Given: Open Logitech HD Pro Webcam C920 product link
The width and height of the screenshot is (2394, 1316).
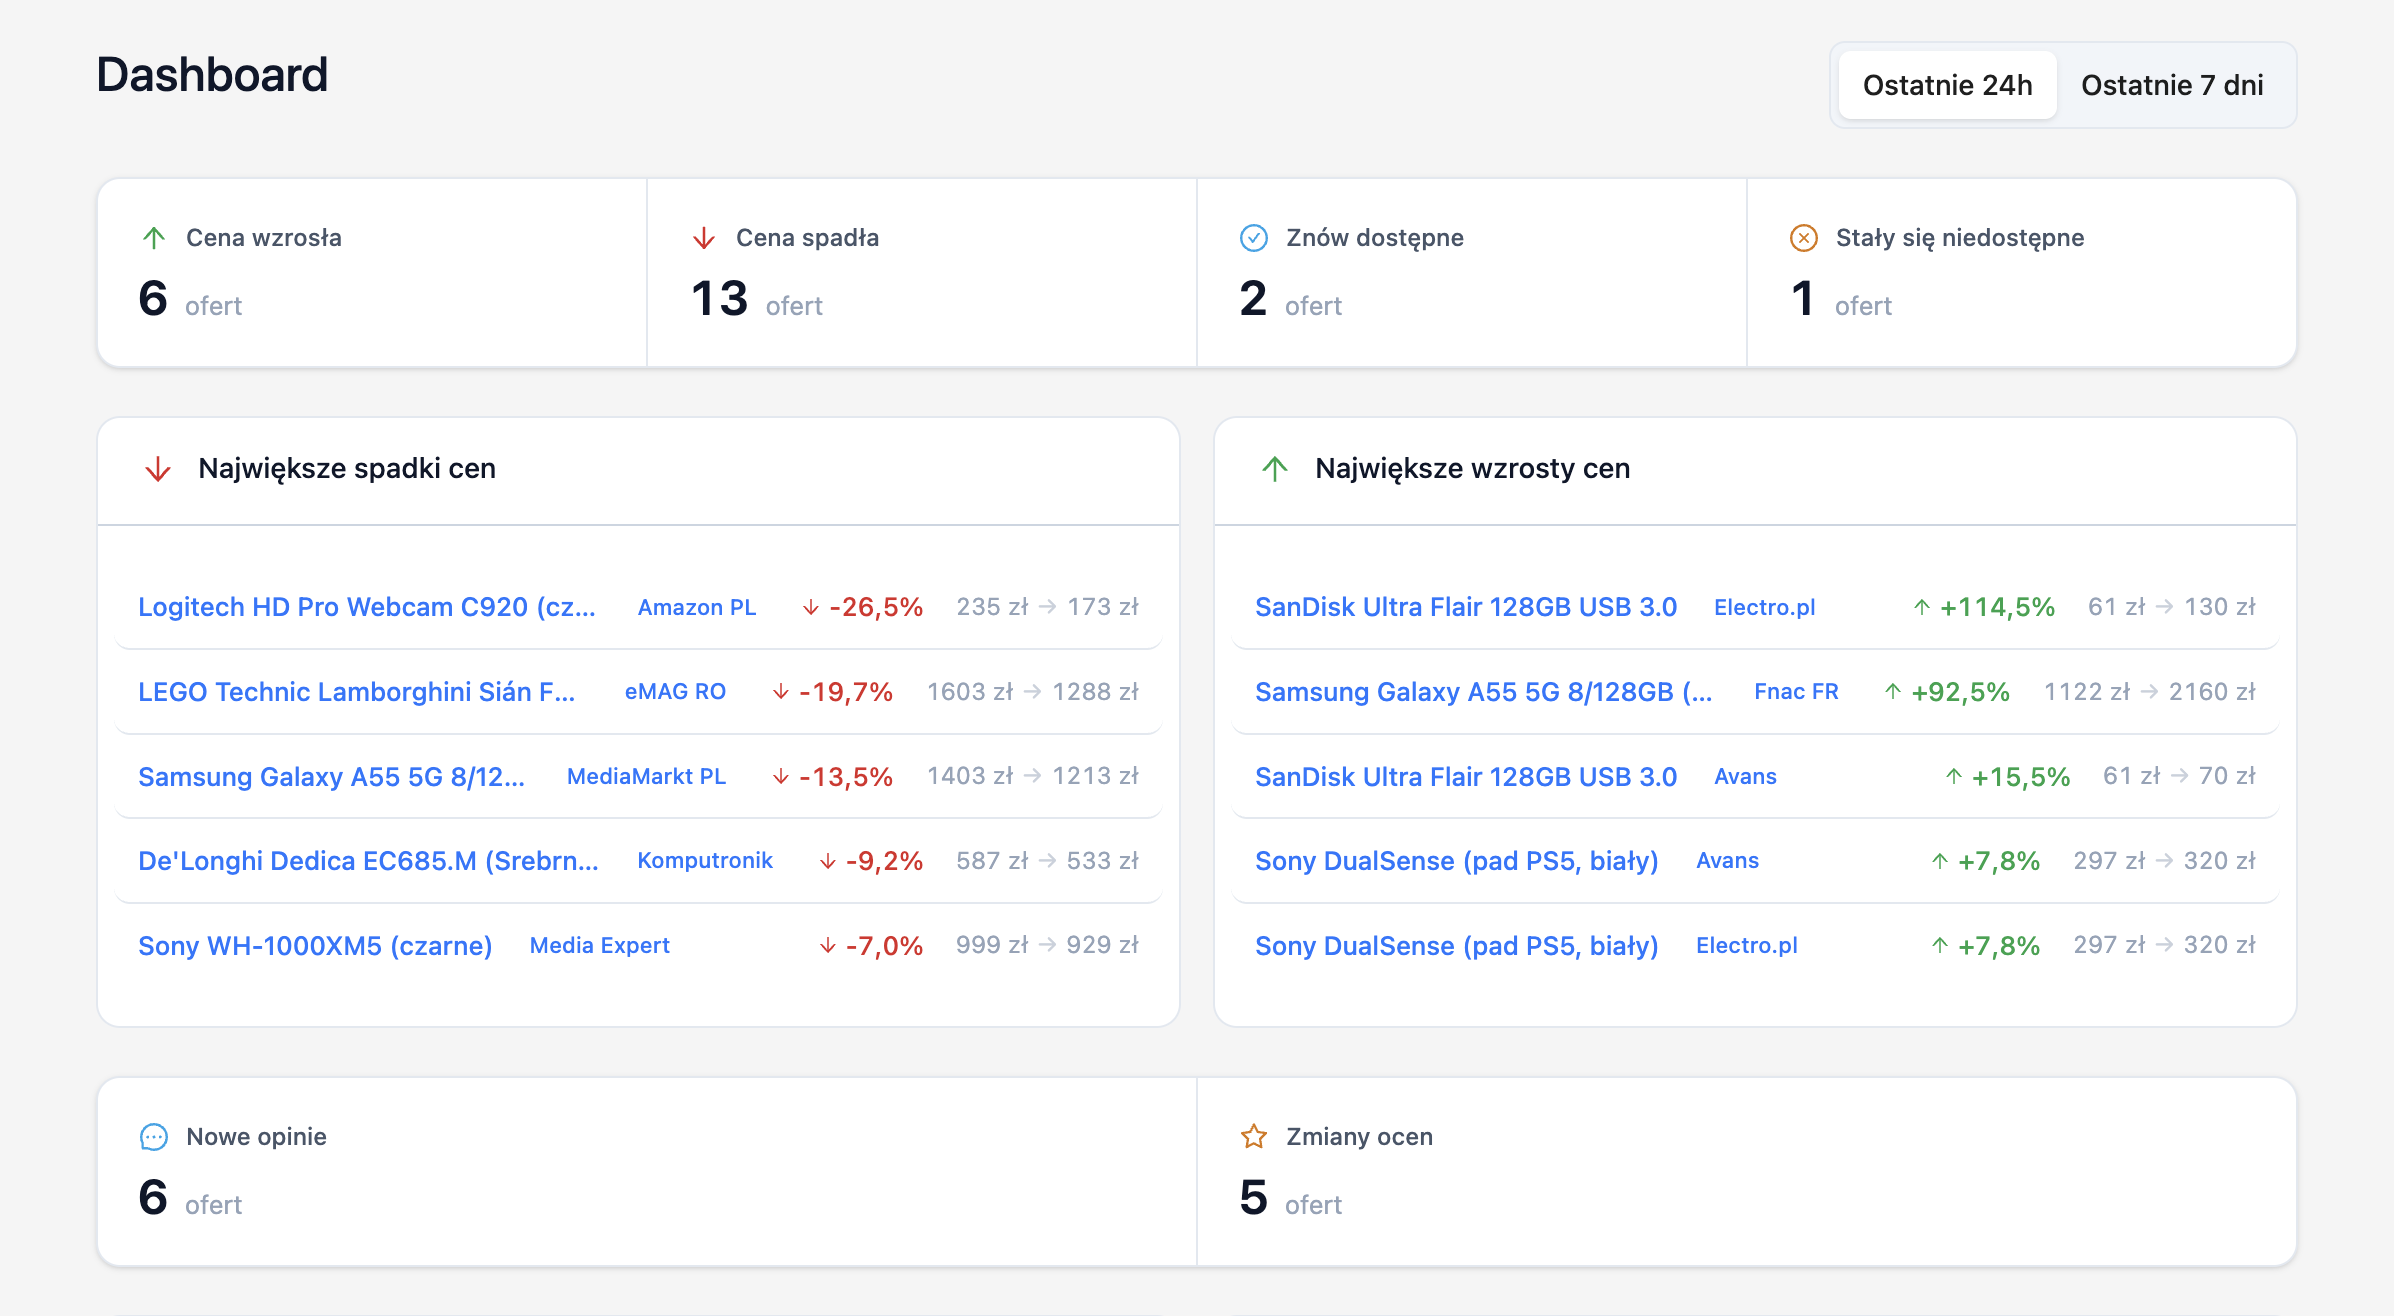Looking at the screenshot, I should [366, 607].
